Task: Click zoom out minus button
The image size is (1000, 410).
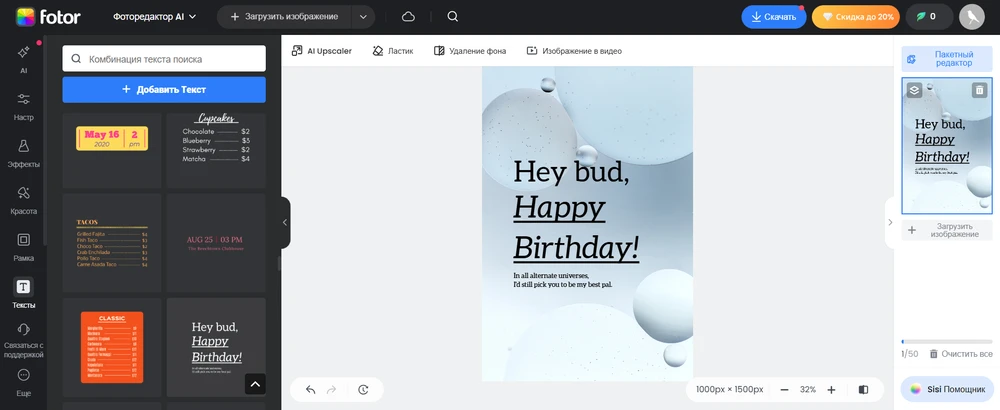Action: [784, 390]
